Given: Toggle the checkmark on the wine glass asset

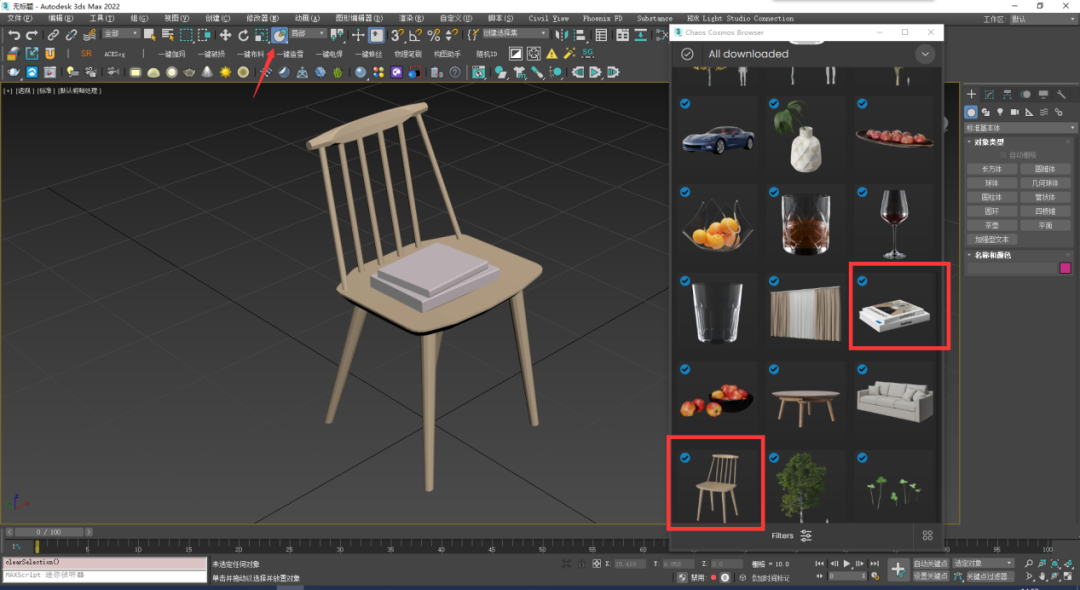Looking at the screenshot, I should pos(862,193).
